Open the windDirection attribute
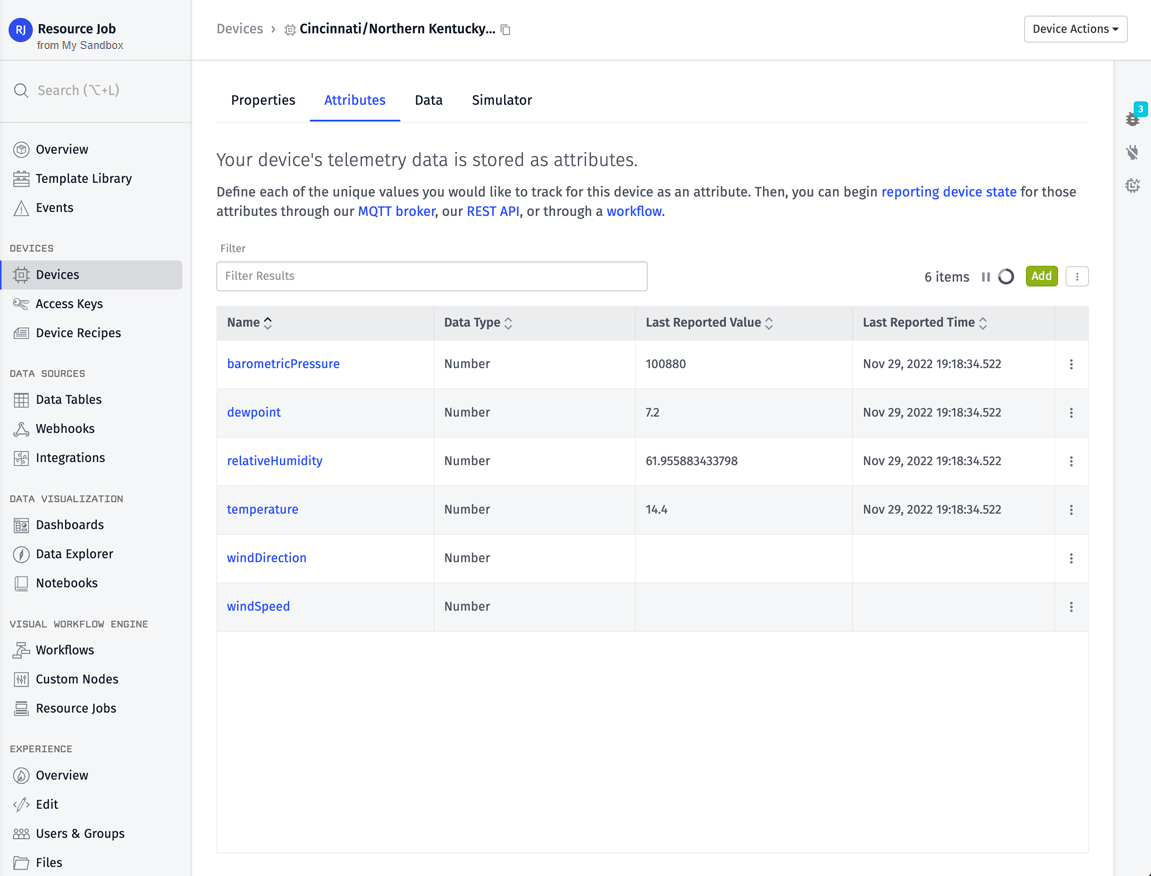 tap(266, 558)
